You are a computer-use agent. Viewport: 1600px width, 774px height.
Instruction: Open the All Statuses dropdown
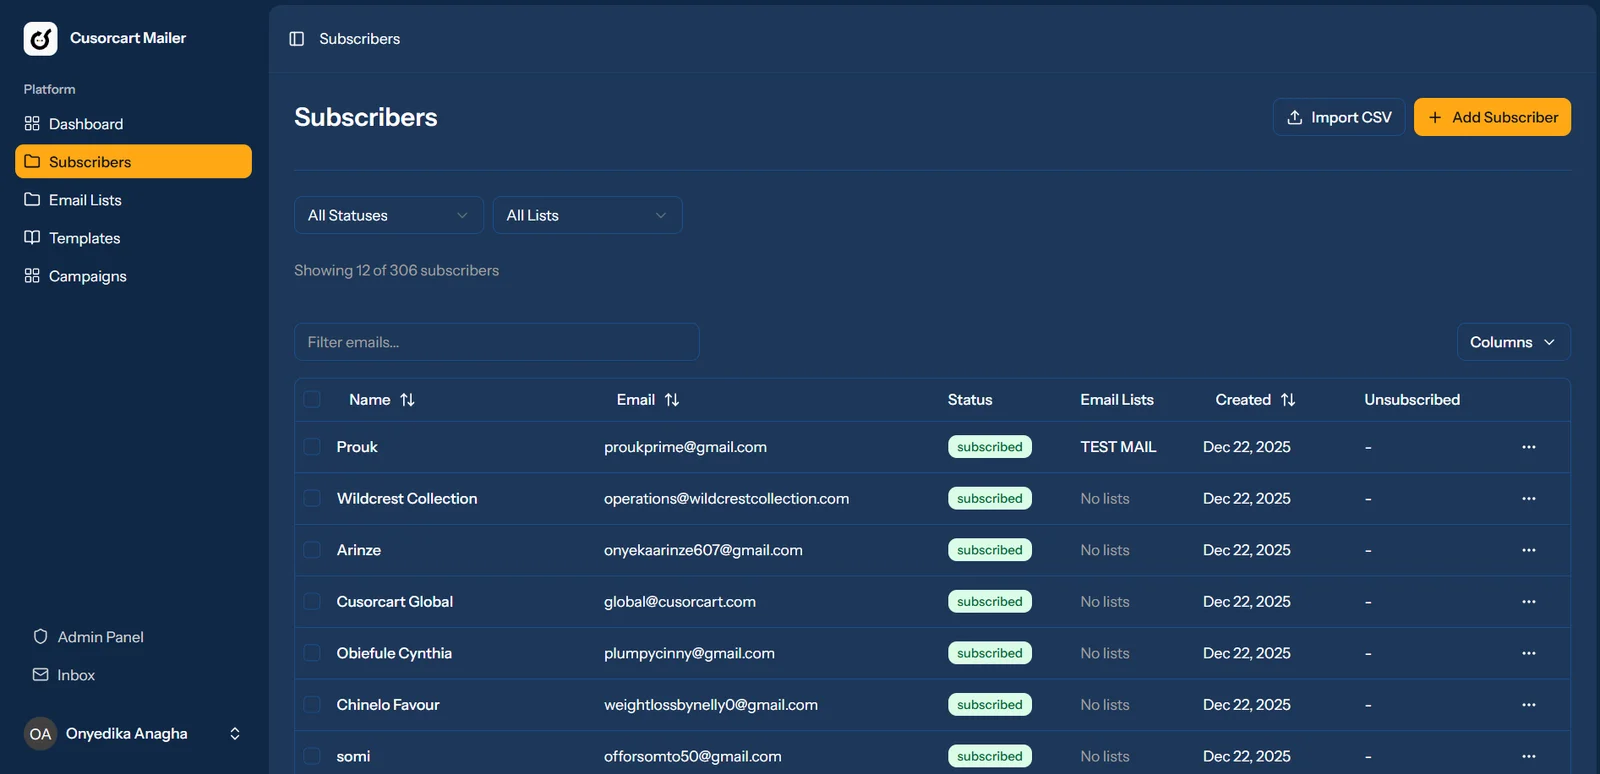389,215
